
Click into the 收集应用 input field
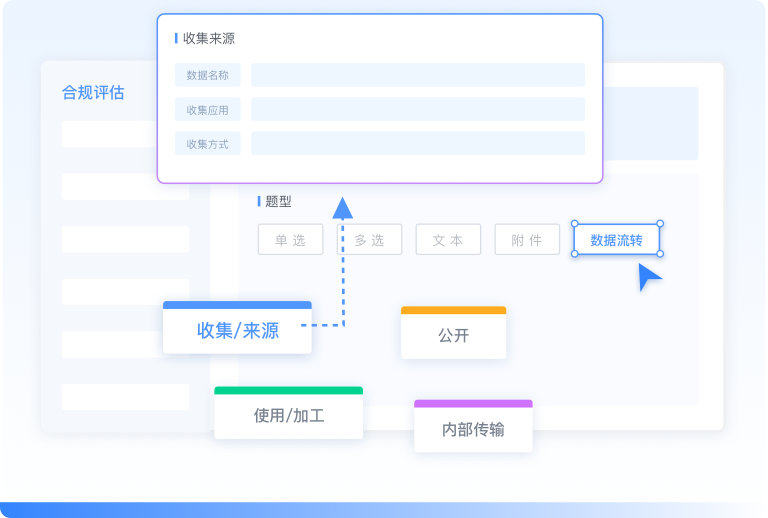point(417,110)
